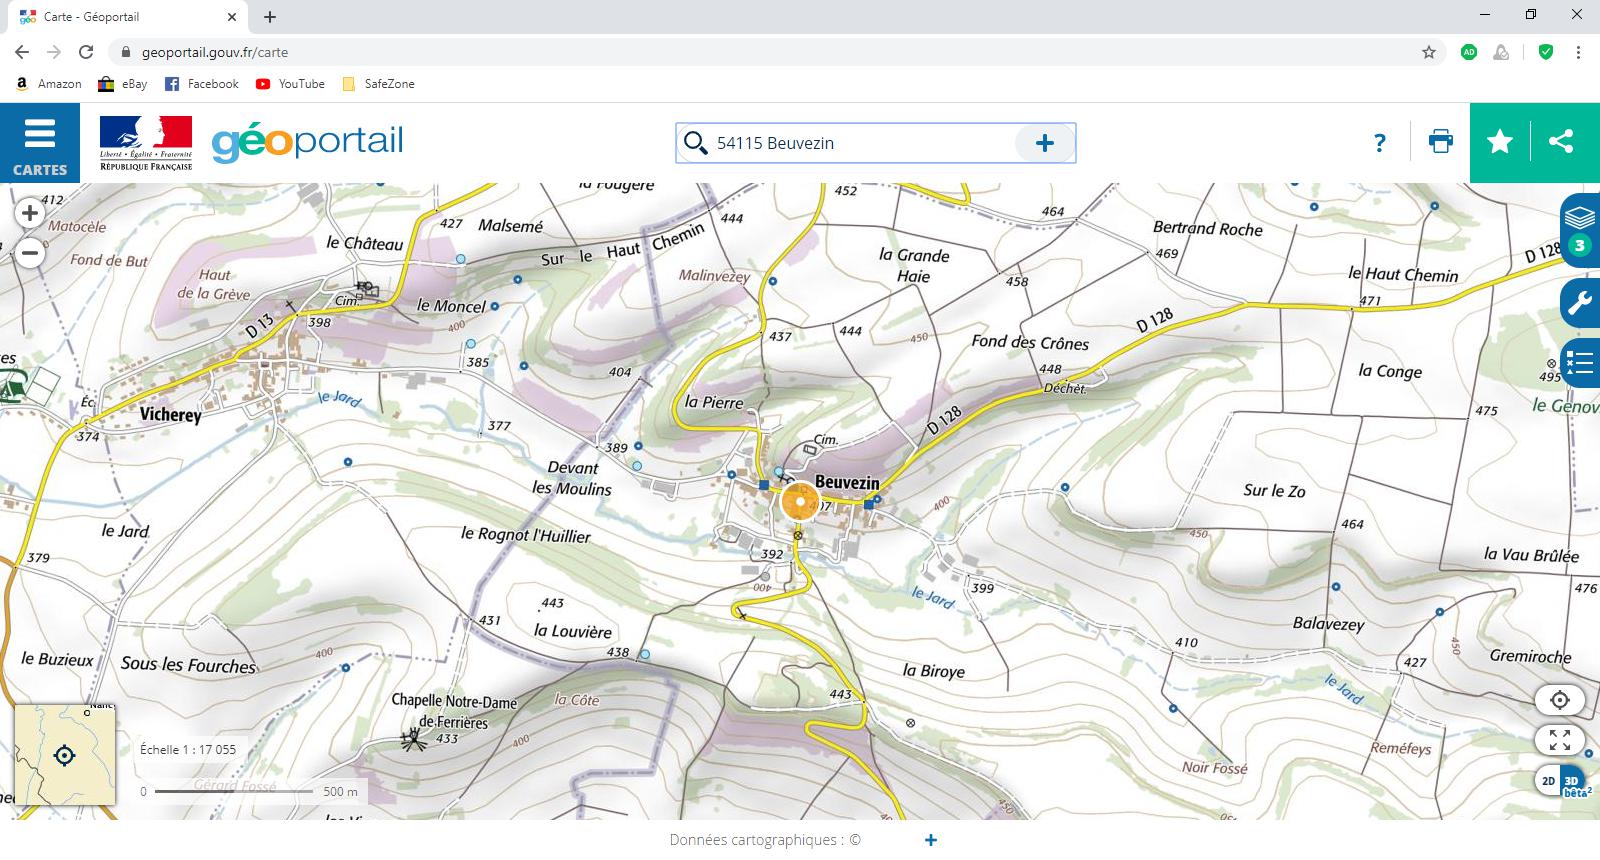Open the grey extension icon in the toolbar
The image size is (1600, 860).
pyautogui.click(x=1501, y=52)
